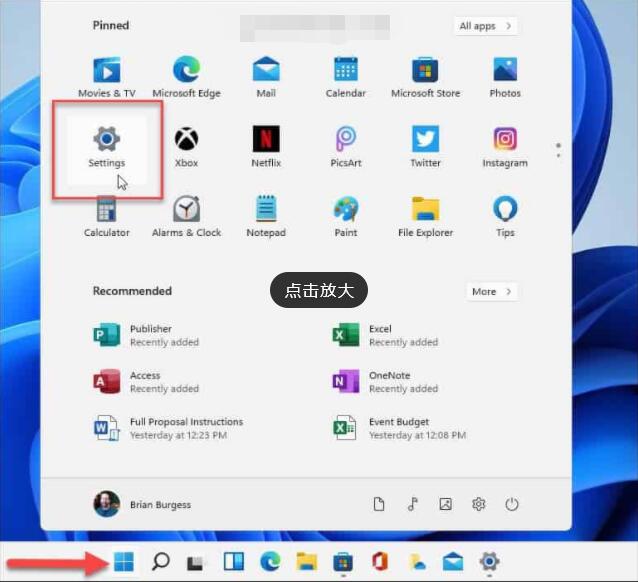Open Microsoft Store from the taskbar
The width and height of the screenshot is (638, 582).
tap(343, 562)
